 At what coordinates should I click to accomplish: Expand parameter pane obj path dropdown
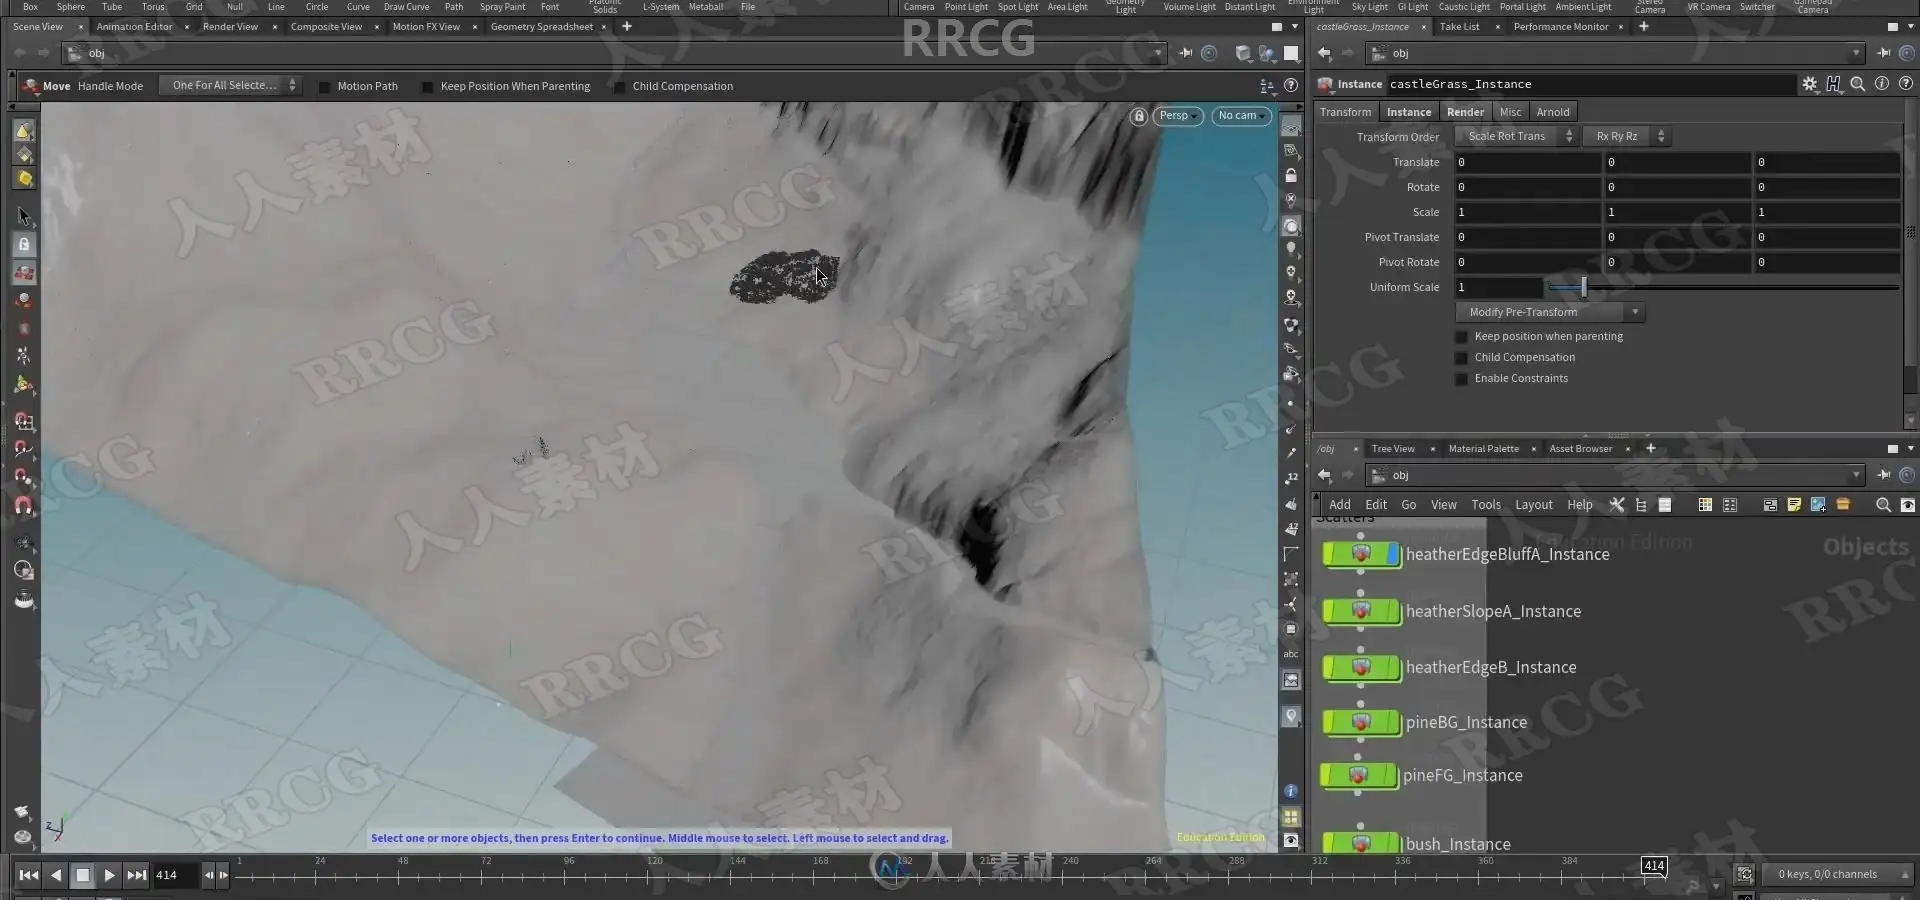tap(1856, 53)
